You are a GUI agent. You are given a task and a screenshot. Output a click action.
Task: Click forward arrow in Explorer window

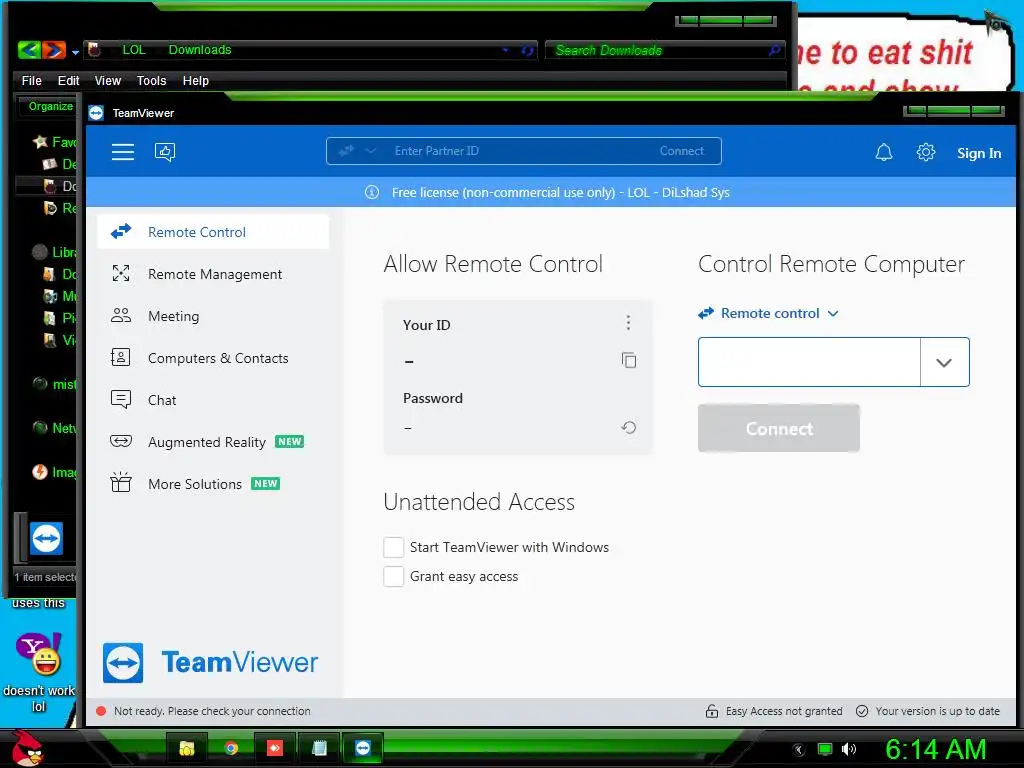pyautogui.click(x=54, y=50)
